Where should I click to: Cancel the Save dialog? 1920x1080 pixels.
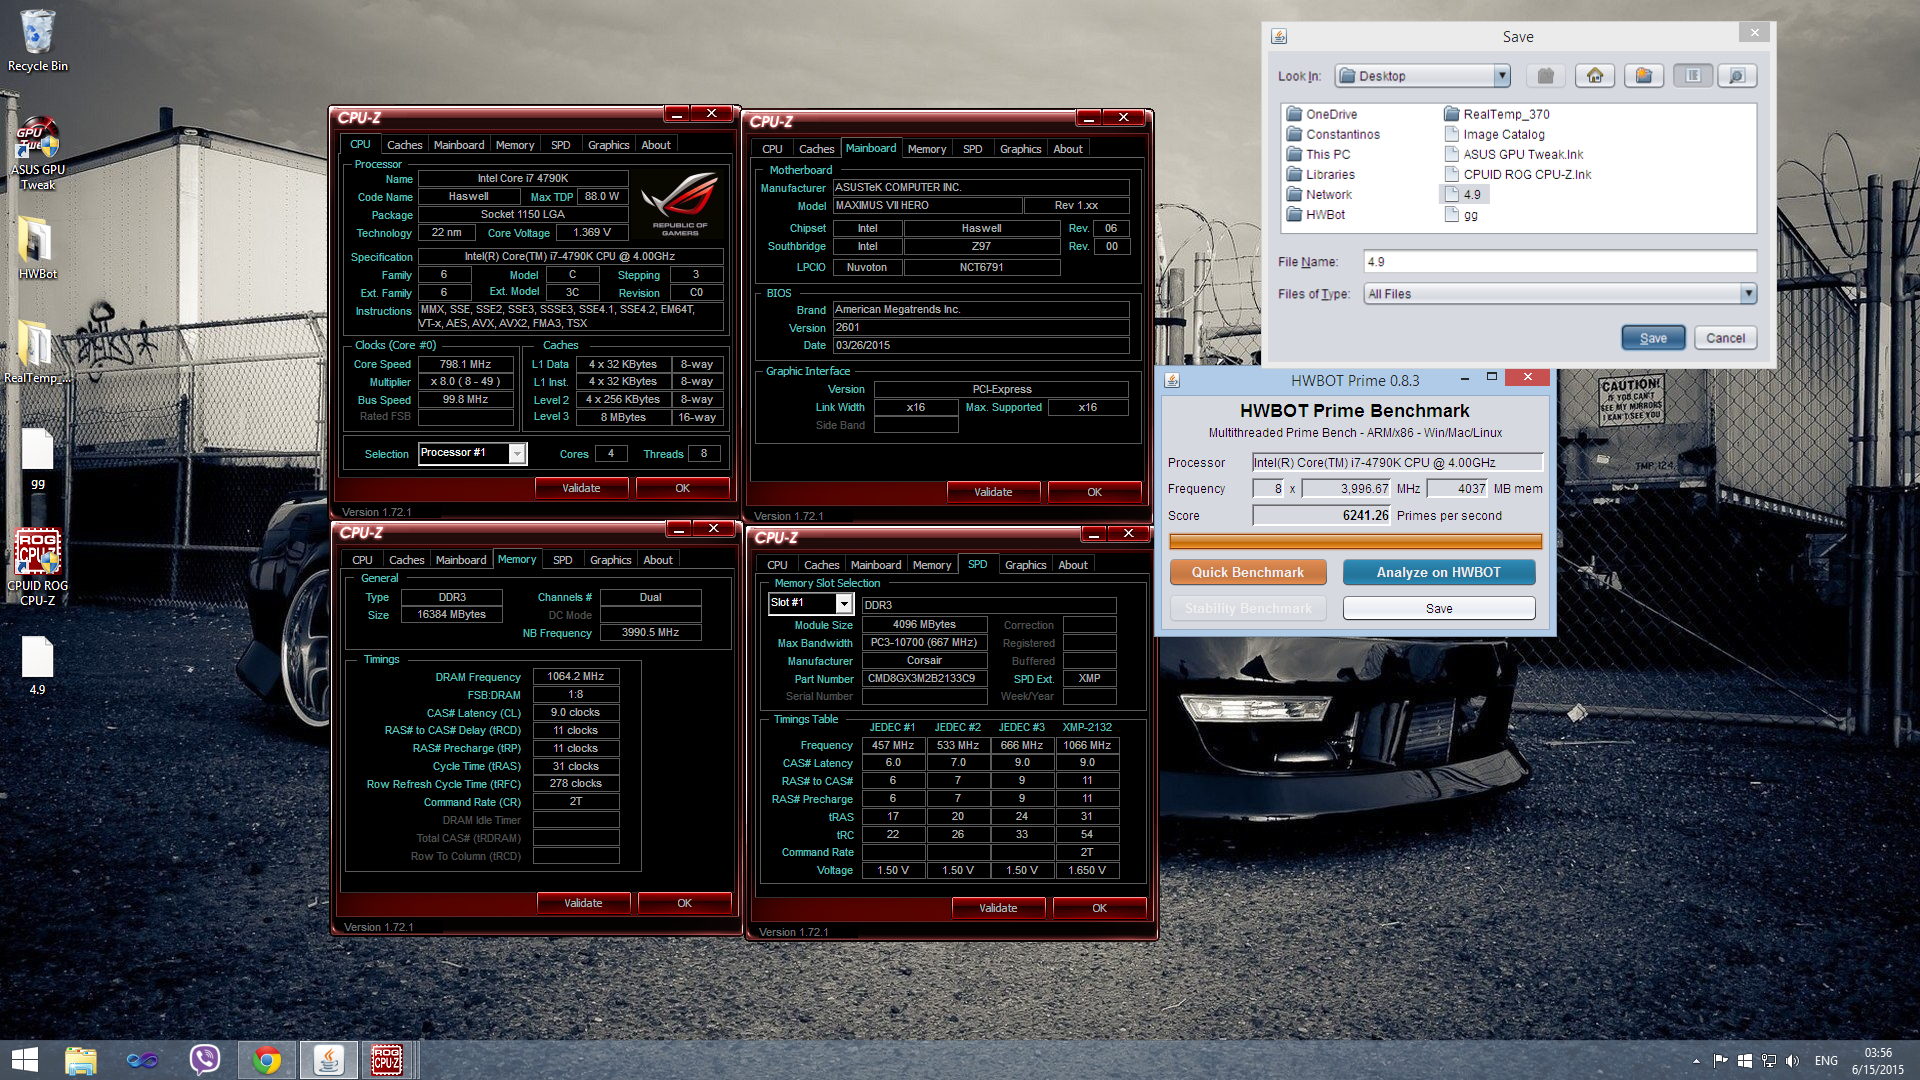coord(1725,338)
